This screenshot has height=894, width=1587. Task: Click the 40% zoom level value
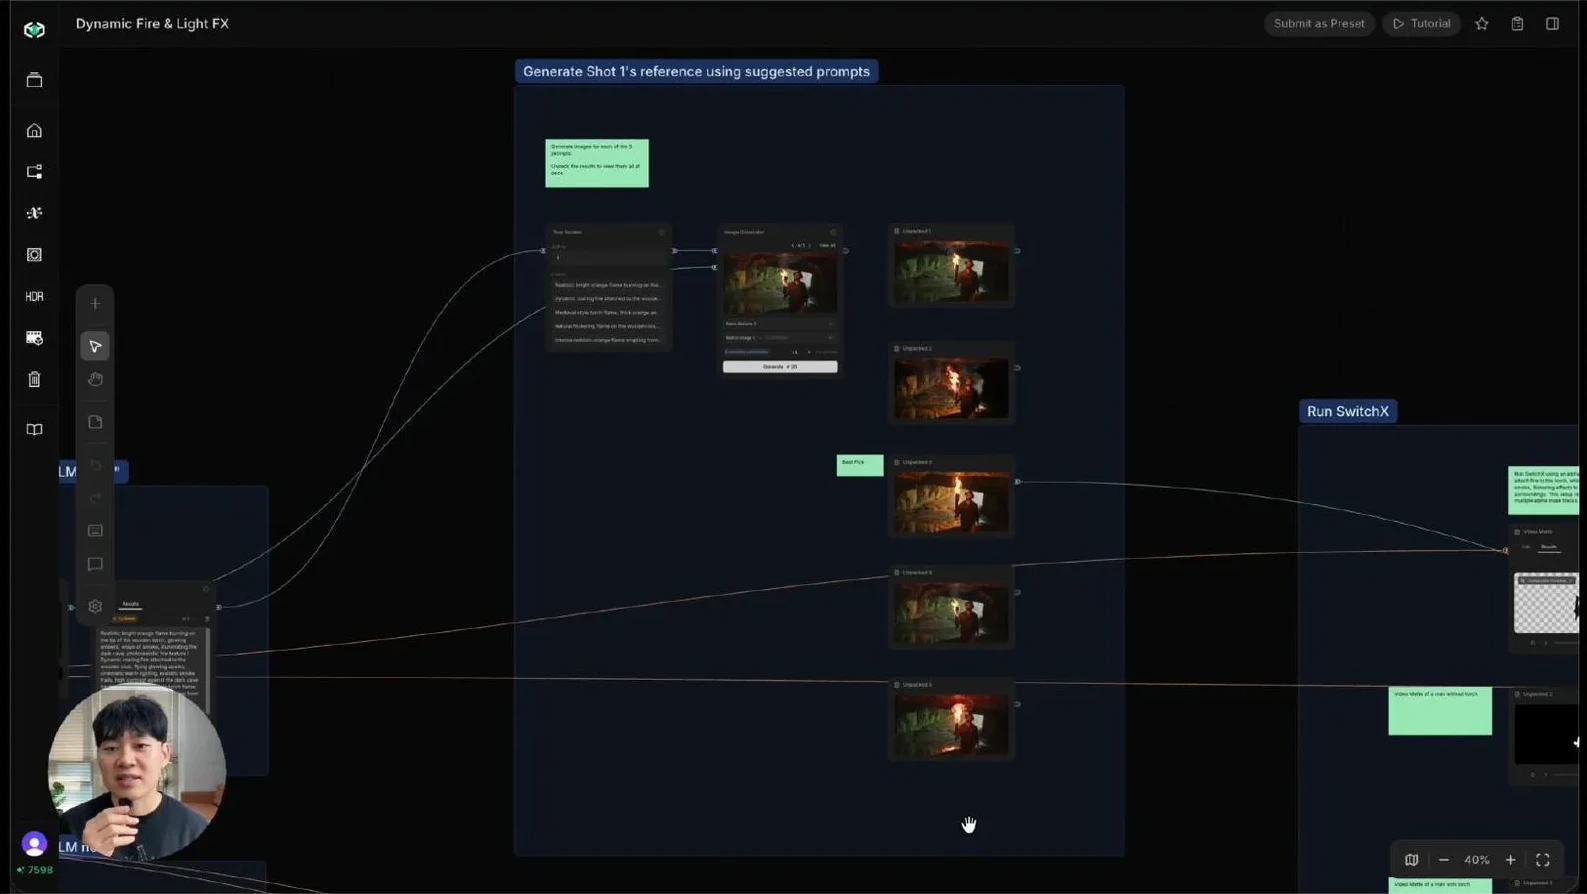[1476, 860]
